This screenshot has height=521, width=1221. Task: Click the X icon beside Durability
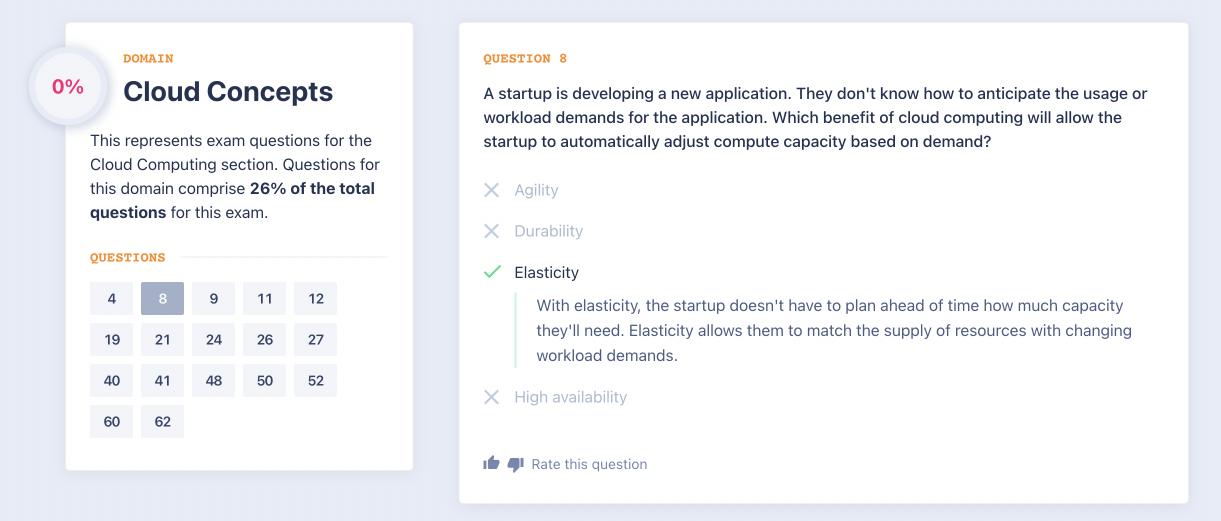click(491, 231)
